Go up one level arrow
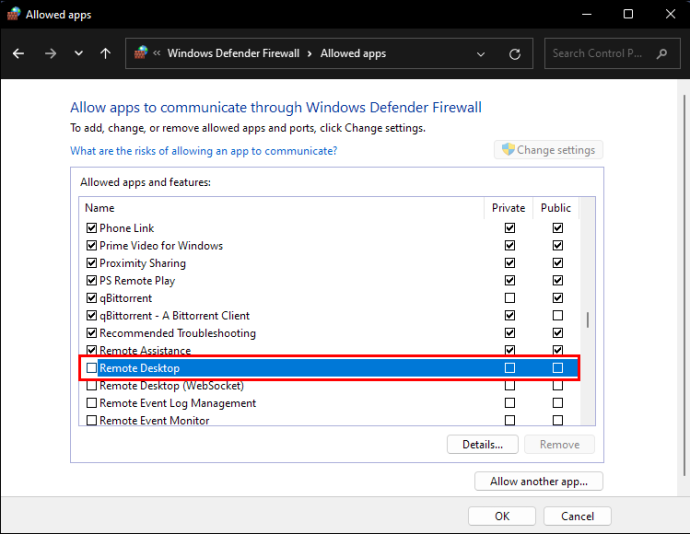This screenshot has width=690, height=534. coord(105,54)
